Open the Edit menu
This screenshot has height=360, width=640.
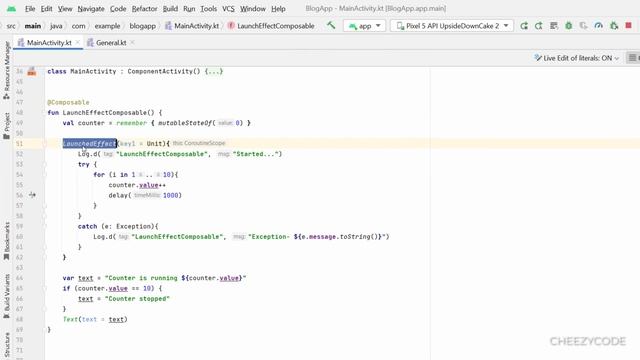tap(47, 9)
